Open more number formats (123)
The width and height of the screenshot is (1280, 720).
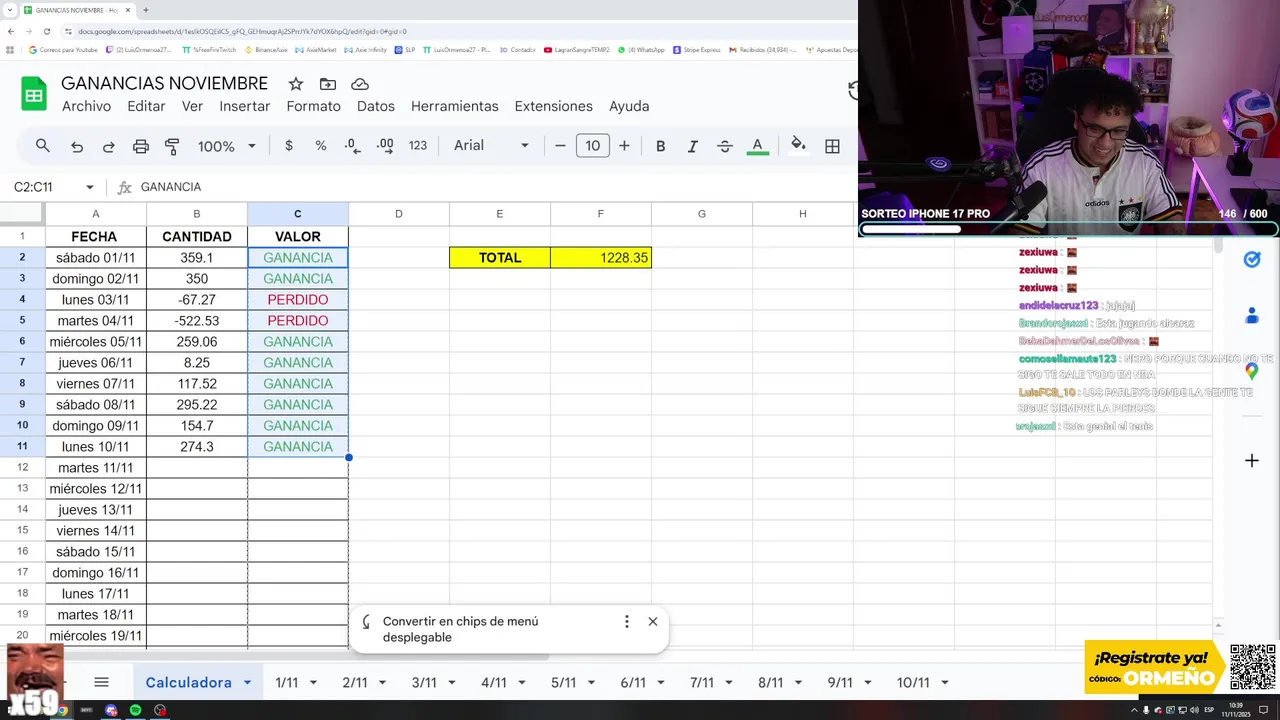(418, 146)
